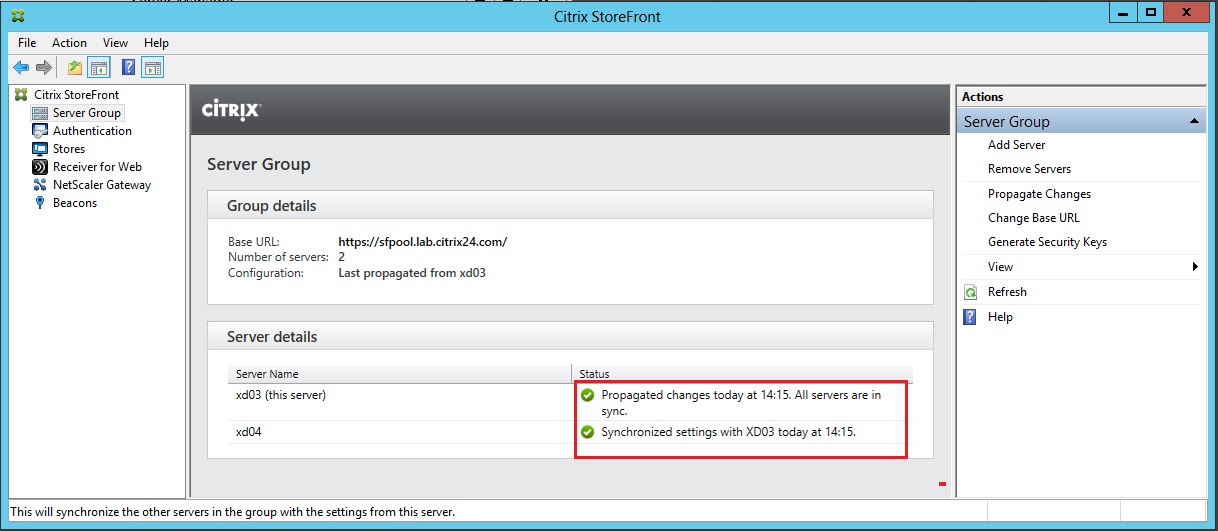The width and height of the screenshot is (1218, 531).
Task: Open the Action menu
Action: (70, 43)
